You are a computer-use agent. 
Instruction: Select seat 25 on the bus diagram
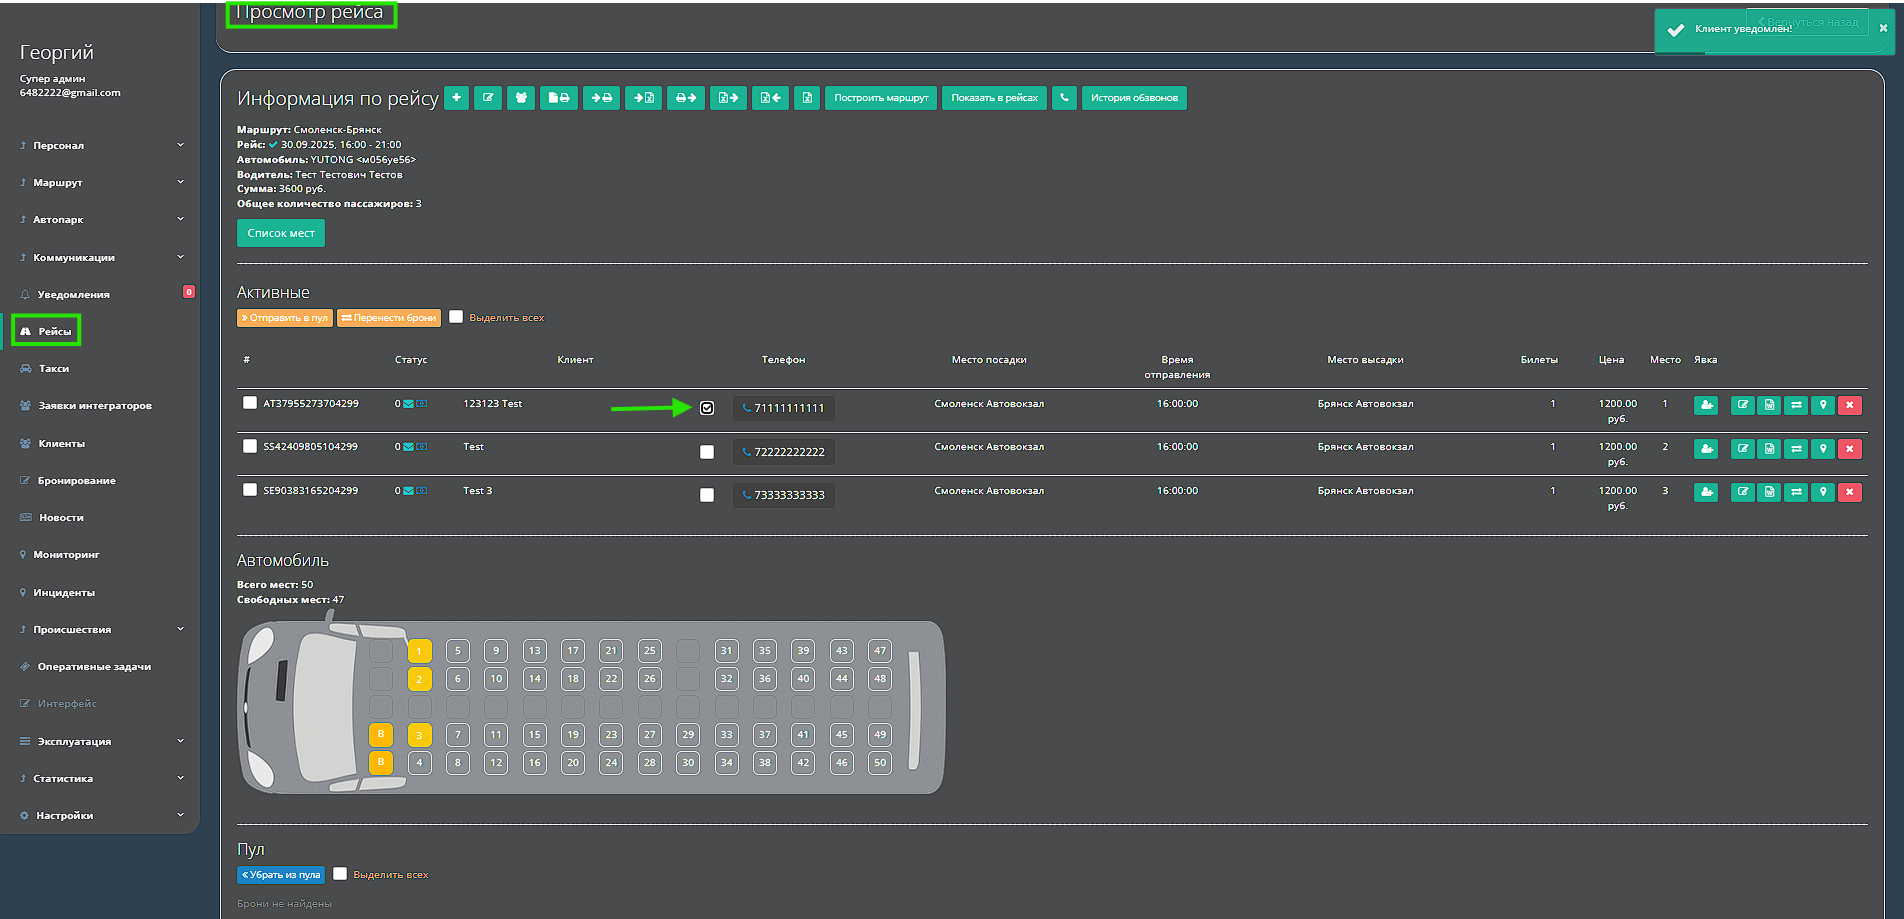click(x=650, y=651)
